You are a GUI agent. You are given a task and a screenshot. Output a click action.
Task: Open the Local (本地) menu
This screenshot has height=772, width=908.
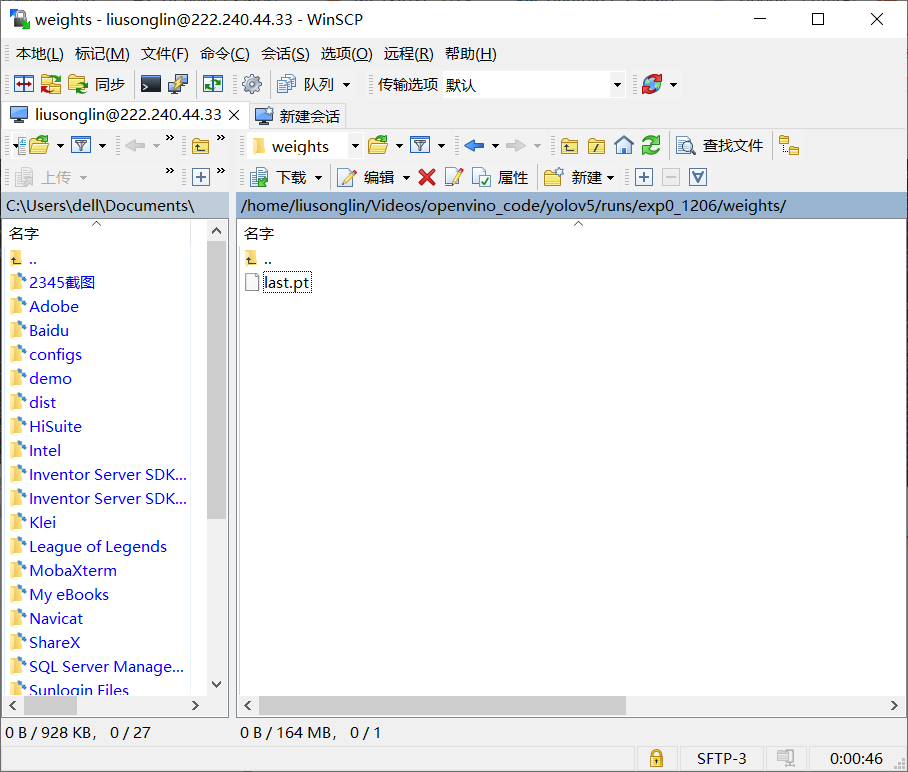pyautogui.click(x=39, y=54)
